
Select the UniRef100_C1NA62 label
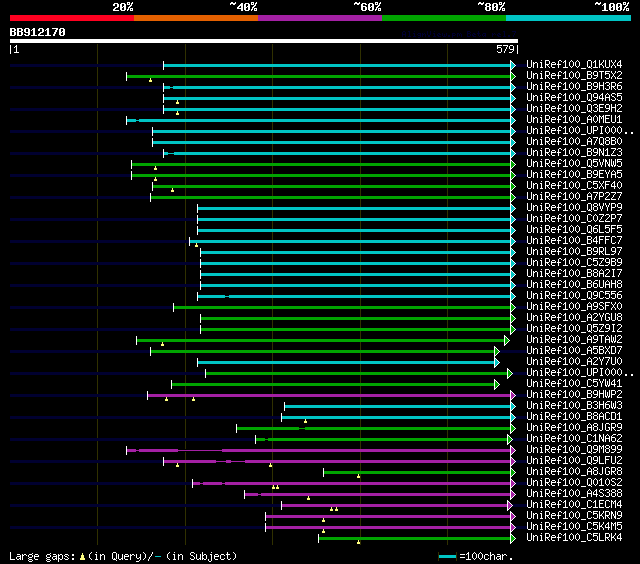[x=574, y=439]
